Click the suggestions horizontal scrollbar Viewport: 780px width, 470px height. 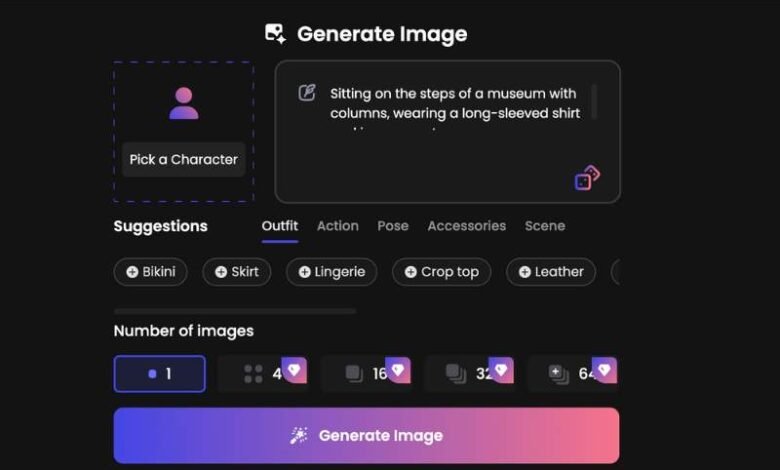tap(235, 311)
